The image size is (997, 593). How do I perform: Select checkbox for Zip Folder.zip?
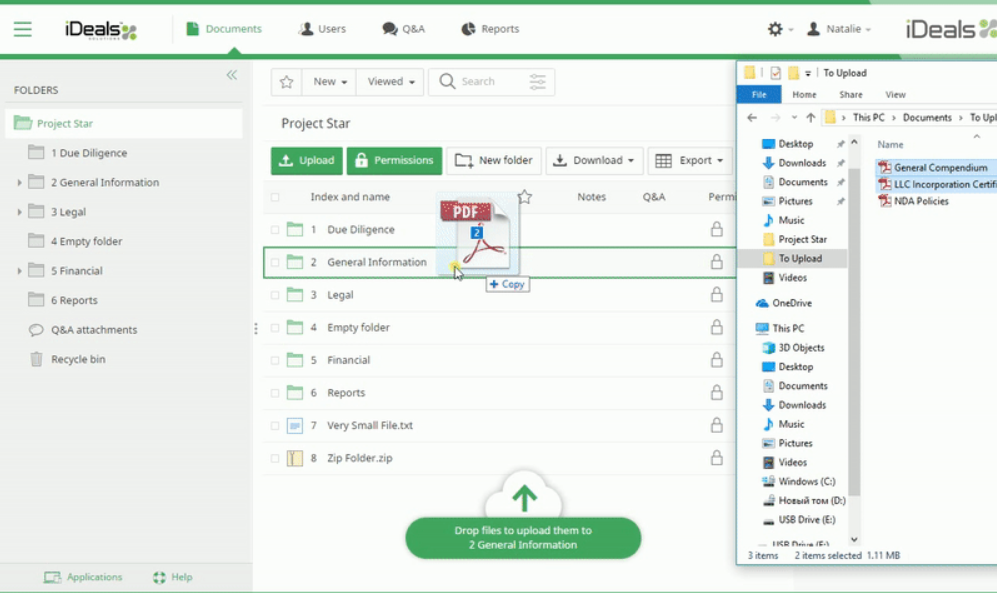click(275, 458)
